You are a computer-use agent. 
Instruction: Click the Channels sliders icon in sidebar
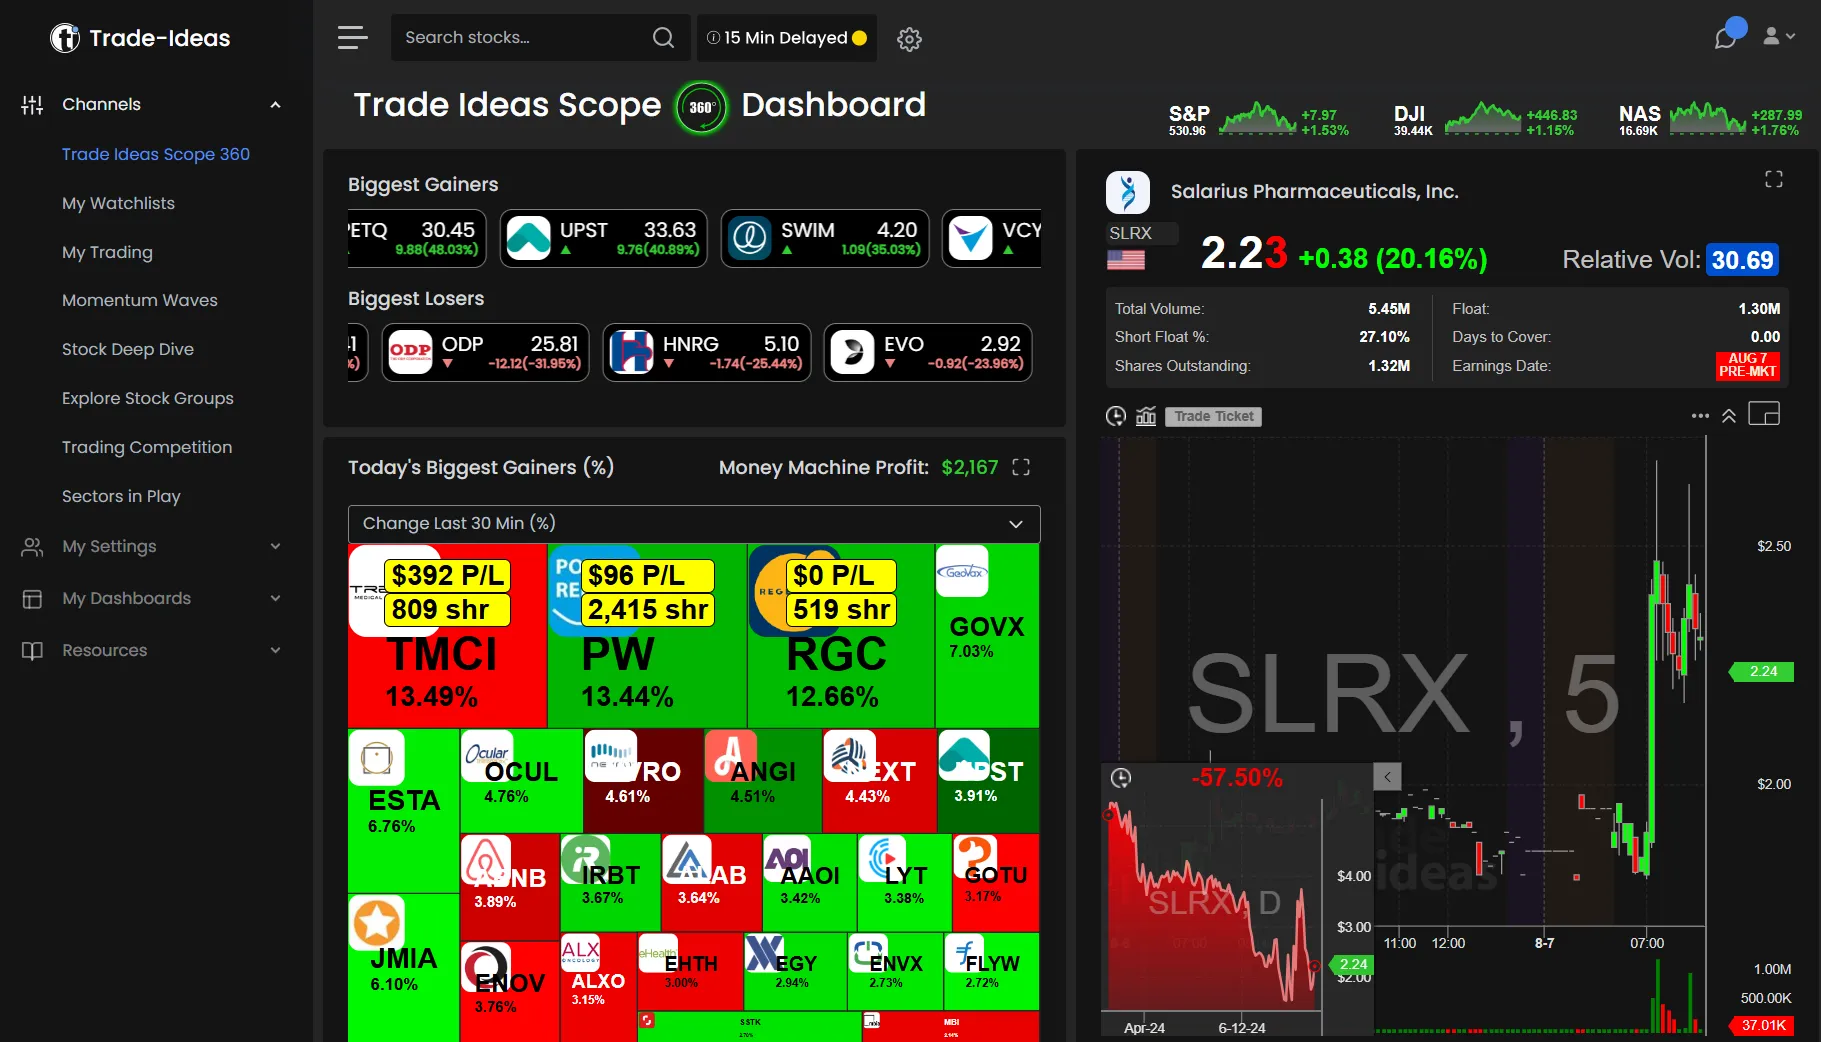[x=31, y=104]
